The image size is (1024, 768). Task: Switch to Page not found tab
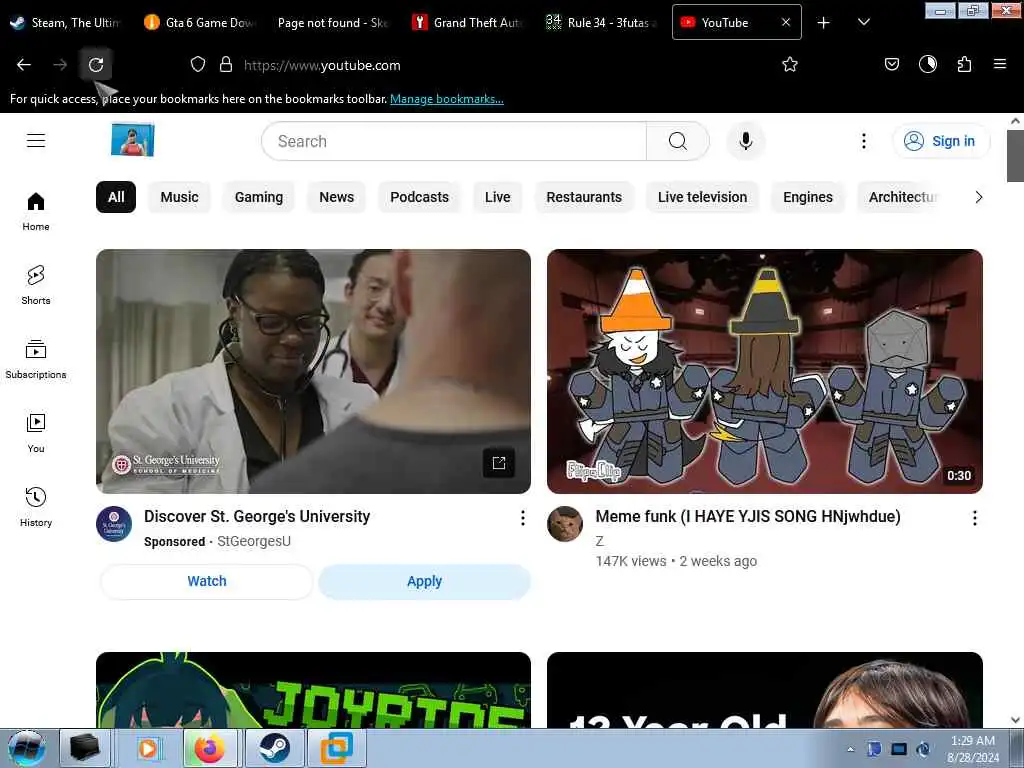[333, 23]
